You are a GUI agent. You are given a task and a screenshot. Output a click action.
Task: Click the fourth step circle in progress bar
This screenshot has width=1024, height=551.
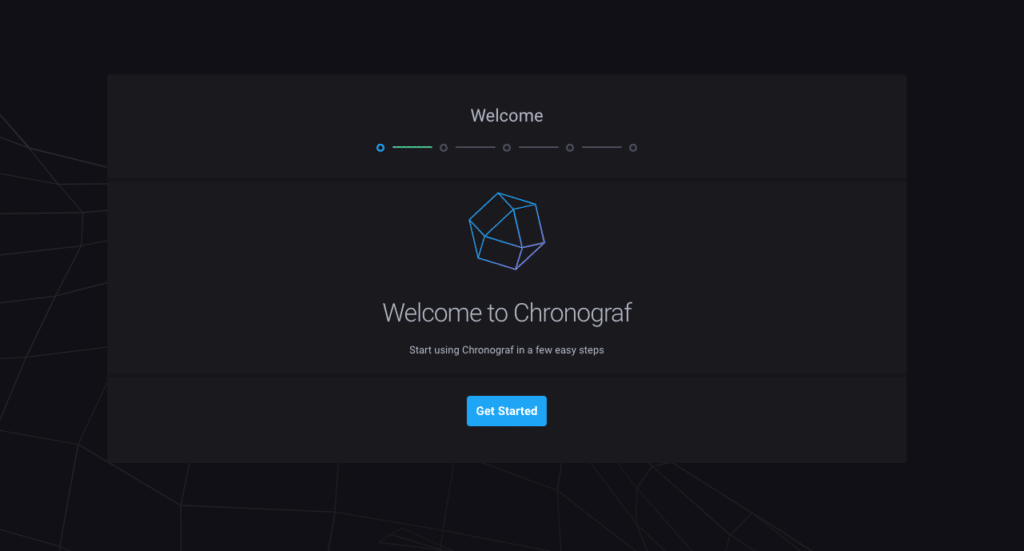(x=570, y=148)
